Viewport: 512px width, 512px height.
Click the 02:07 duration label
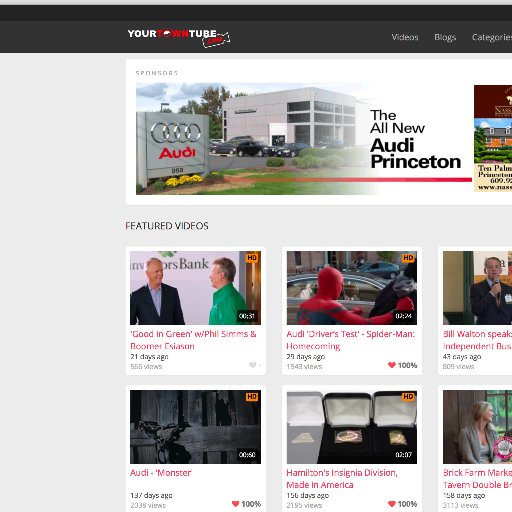[404, 455]
